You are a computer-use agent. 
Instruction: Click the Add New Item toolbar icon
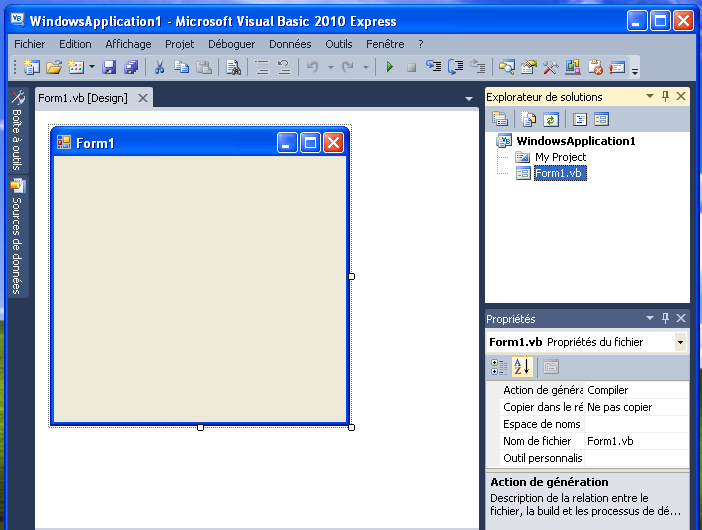tap(76, 67)
